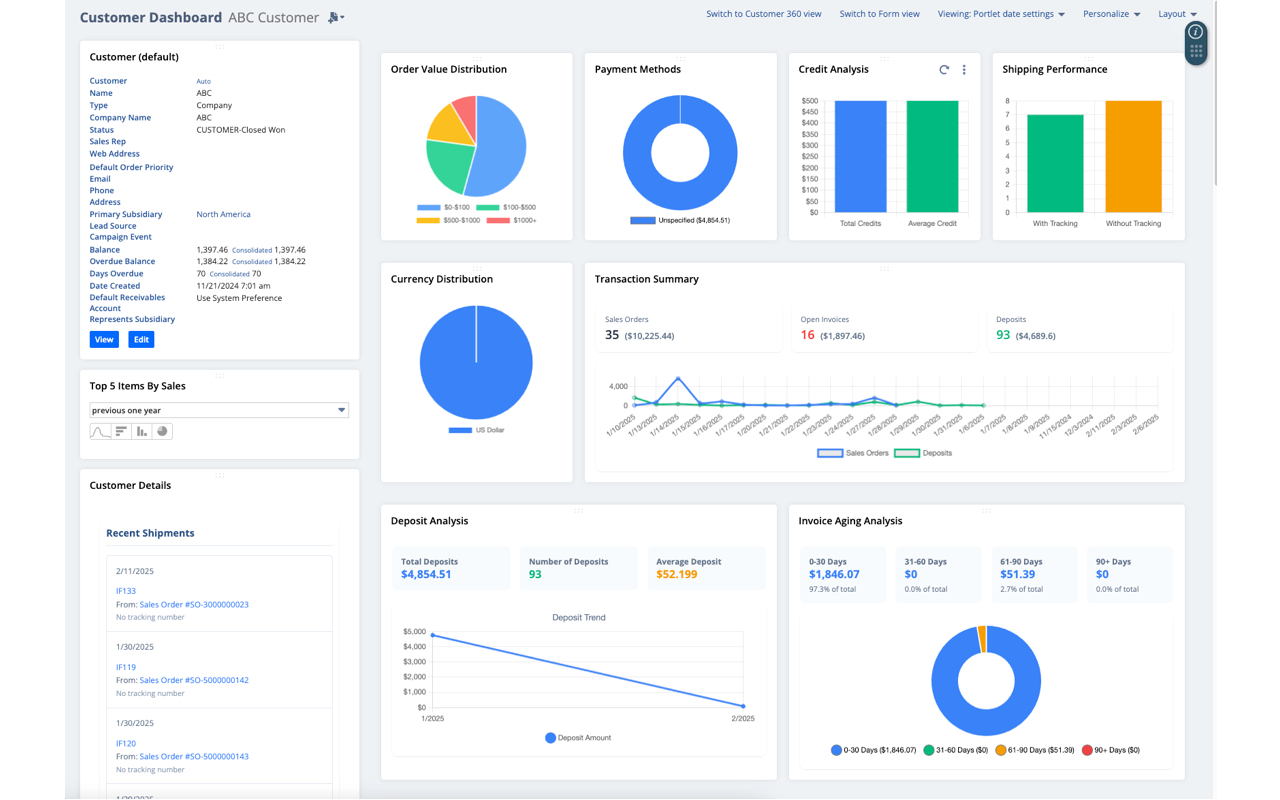Expand the Layout menu
The height and width of the screenshot is (800, 1280).
click(x=1177, y=14)
